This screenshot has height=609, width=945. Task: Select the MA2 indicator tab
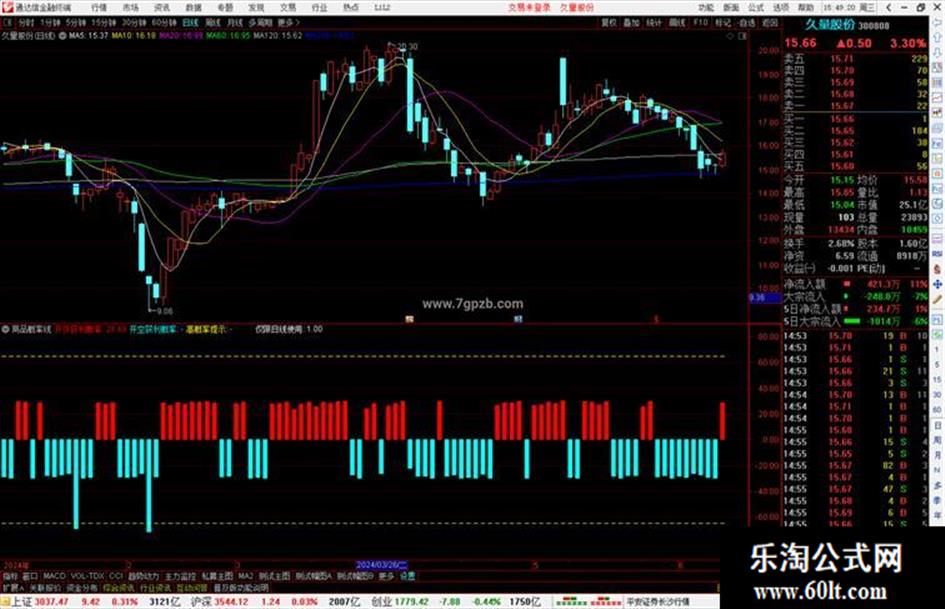pyautogui.click(x=245, y=576)
